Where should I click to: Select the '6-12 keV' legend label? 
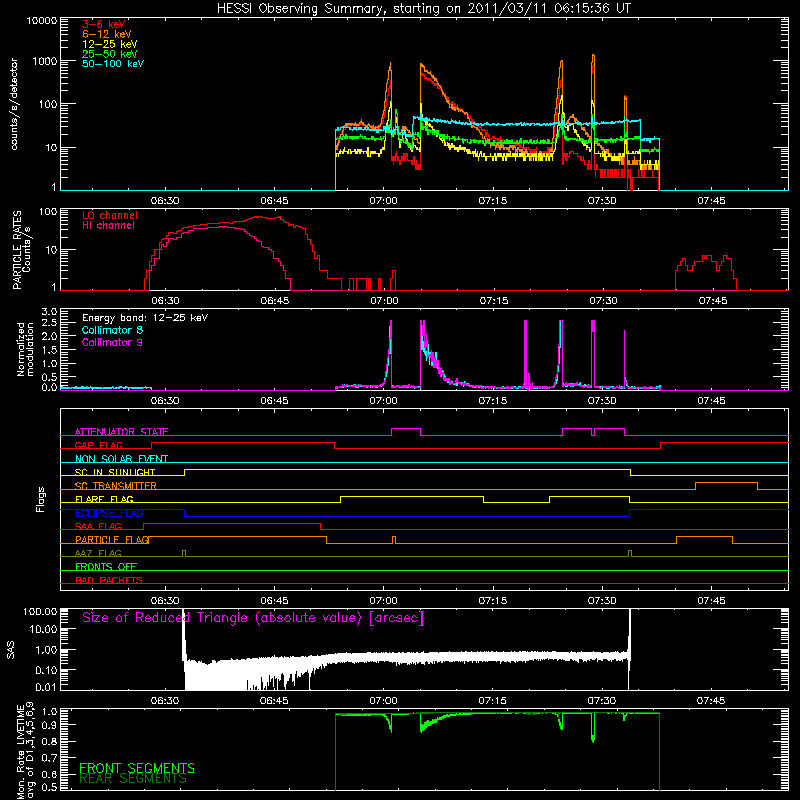tap(107, 34)
